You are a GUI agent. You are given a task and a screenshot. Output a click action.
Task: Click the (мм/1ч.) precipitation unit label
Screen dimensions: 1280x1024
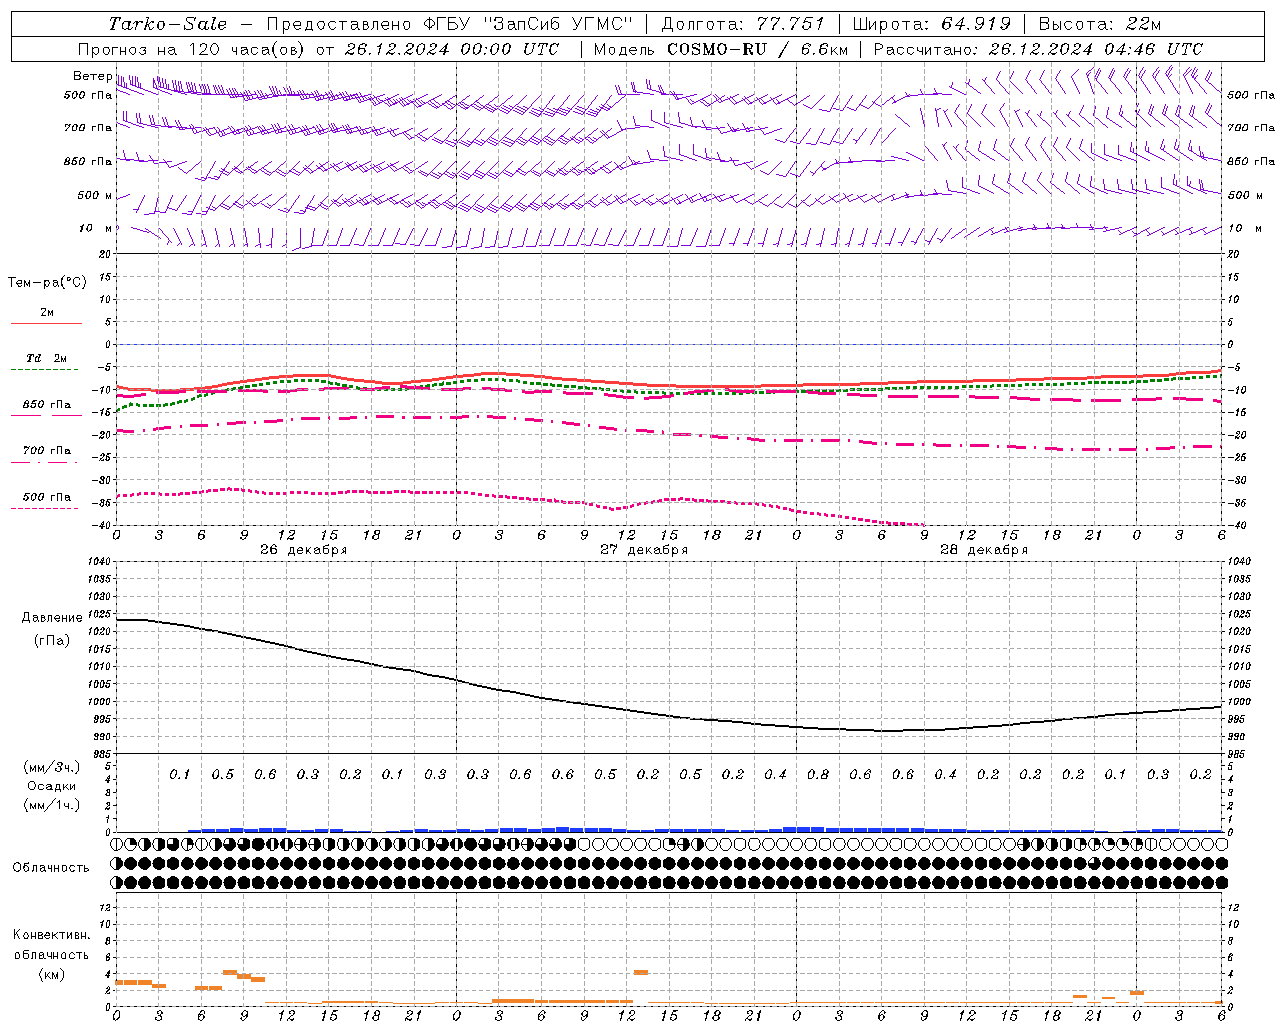pos(51,805)
